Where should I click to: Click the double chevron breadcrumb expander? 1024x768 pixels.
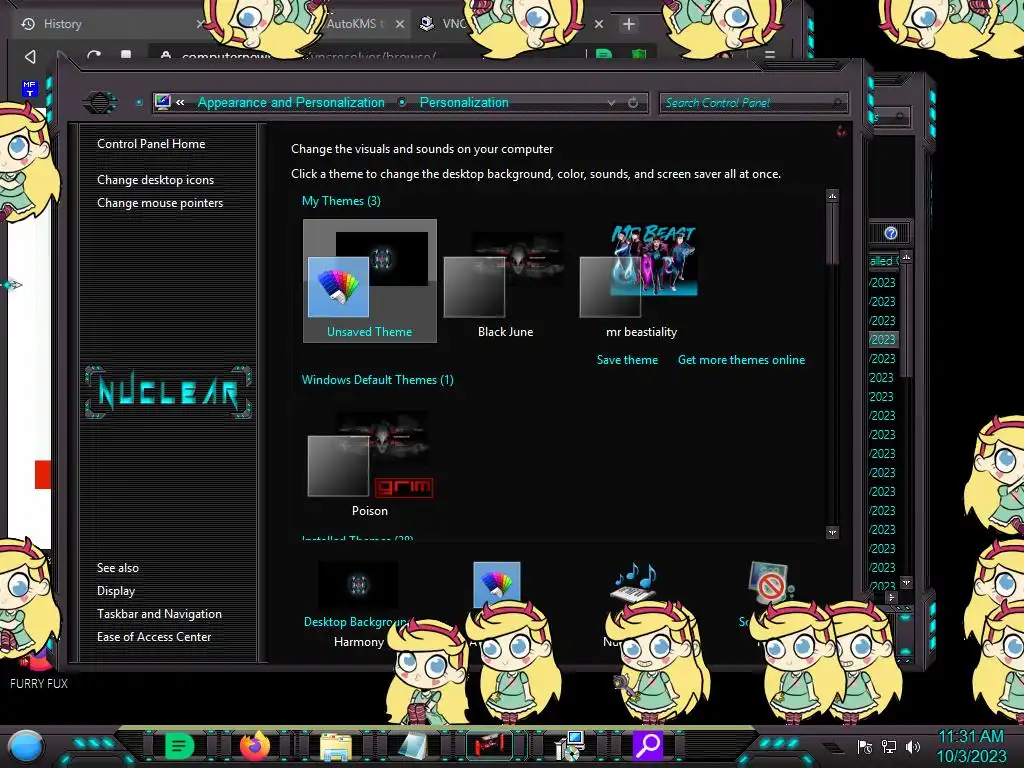click(180, 102)
